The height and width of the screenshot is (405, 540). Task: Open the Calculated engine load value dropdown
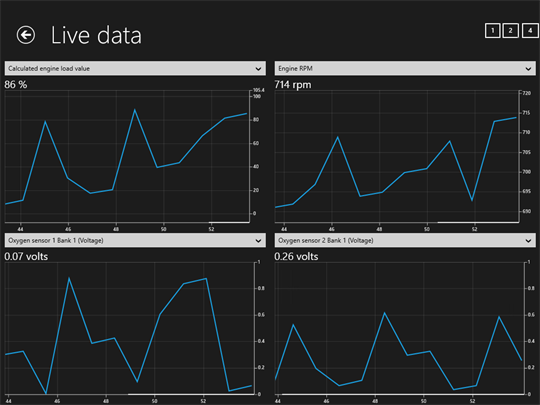(135, 69)
